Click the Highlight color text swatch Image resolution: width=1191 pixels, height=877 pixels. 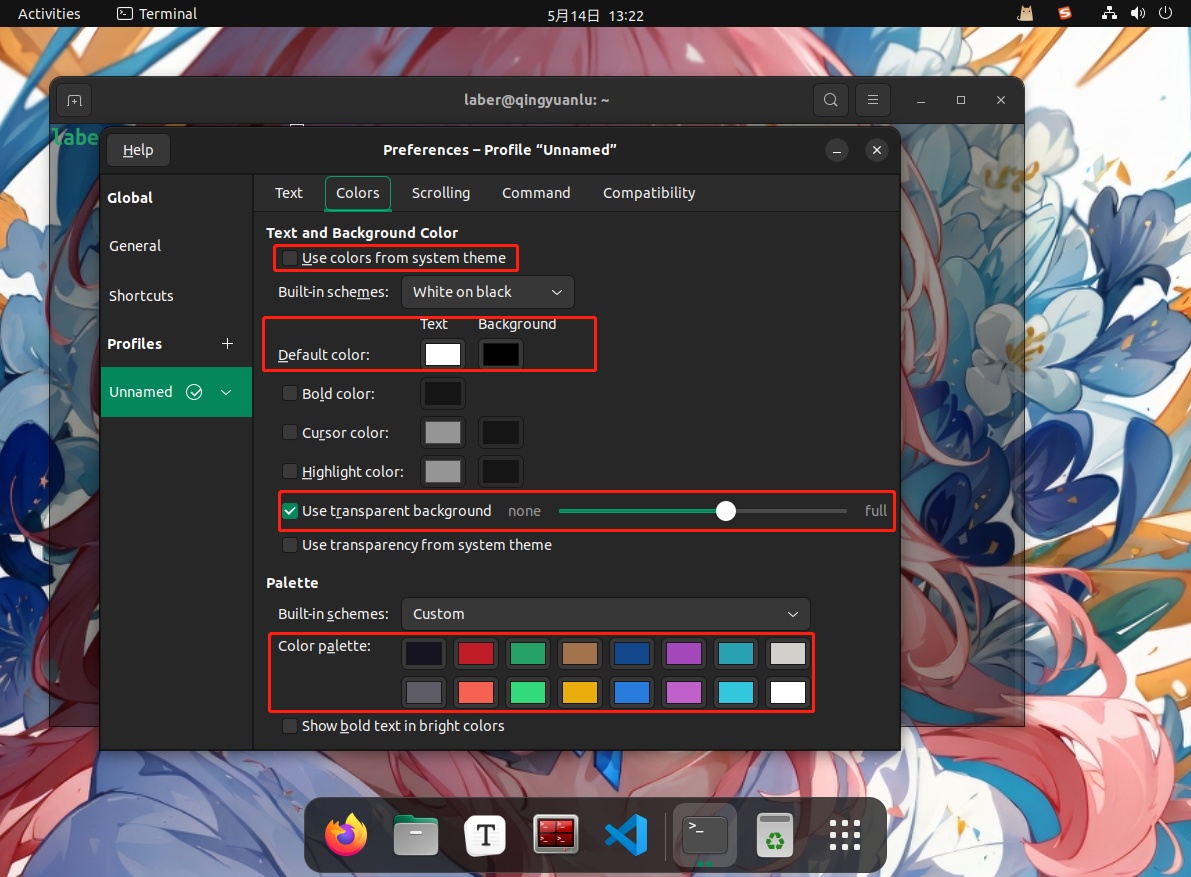tap(443, 472)
